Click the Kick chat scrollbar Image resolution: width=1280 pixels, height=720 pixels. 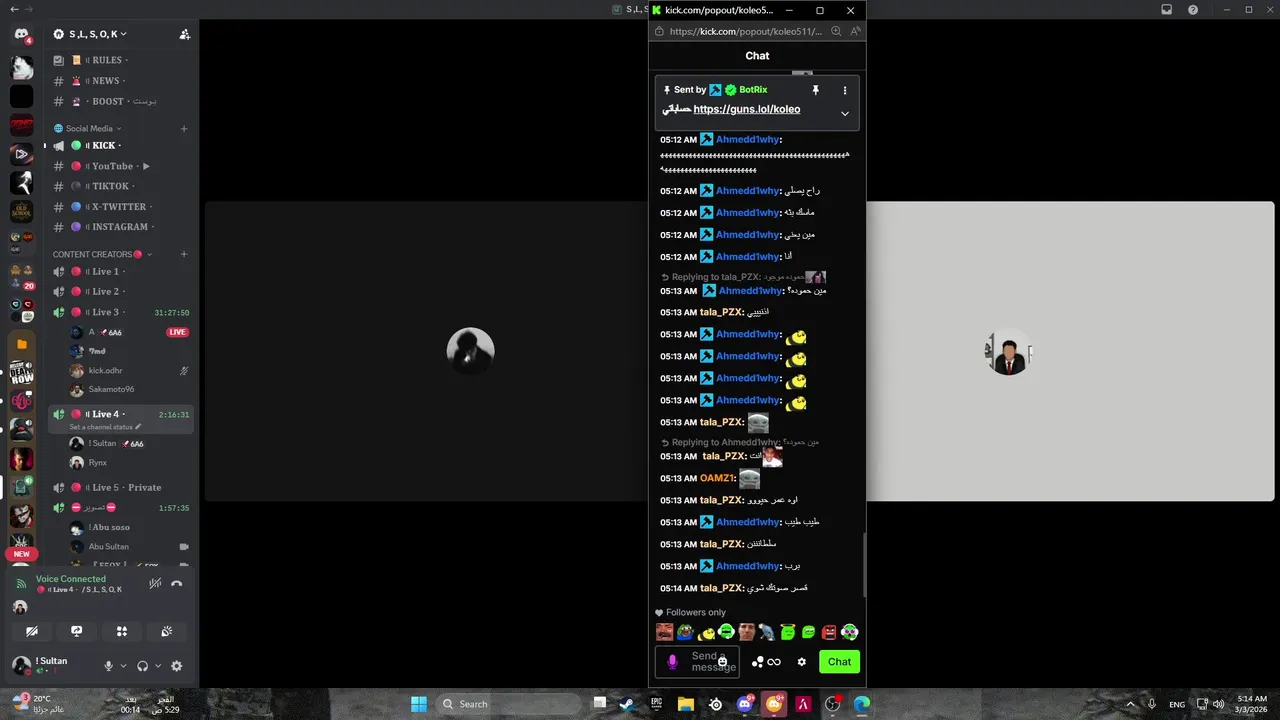tap(863, 563)
